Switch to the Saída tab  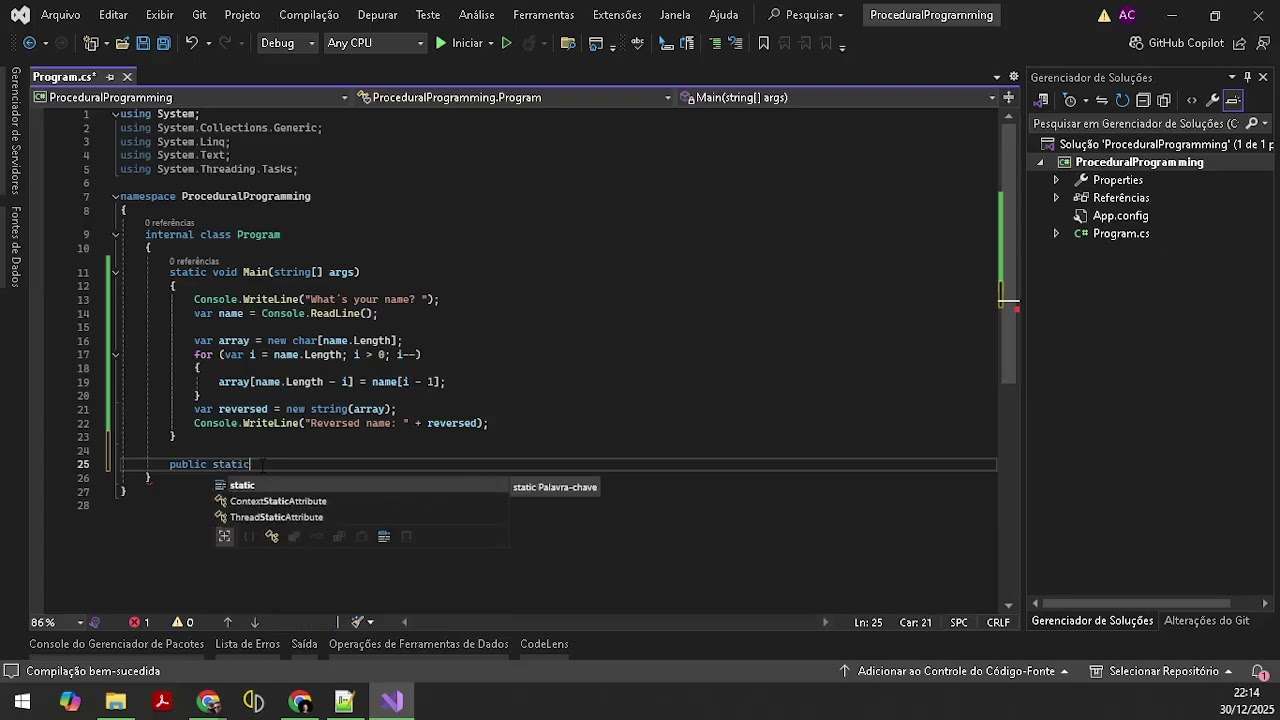tap(304, 645)
